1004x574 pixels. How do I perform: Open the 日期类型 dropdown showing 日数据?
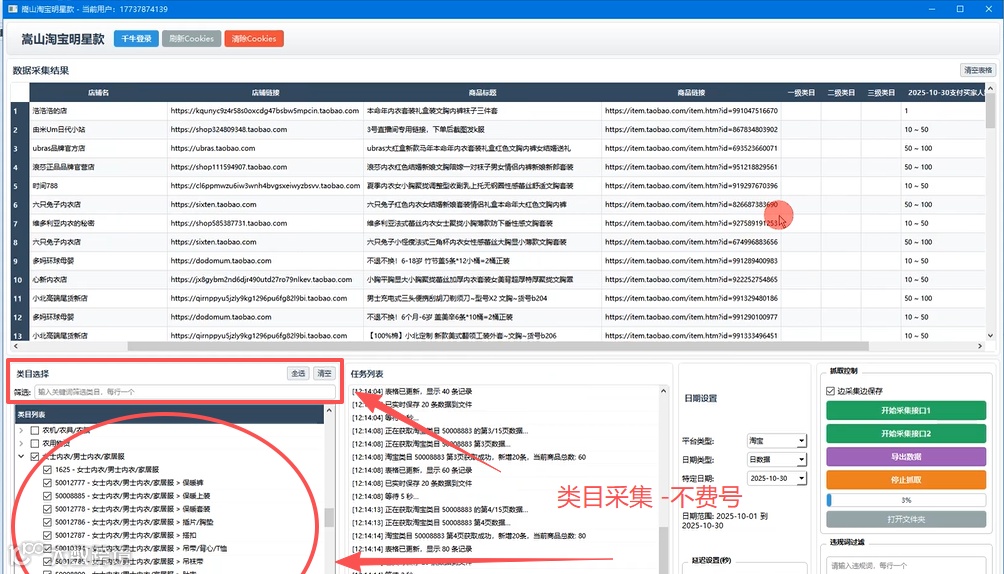click(x=777, y=459)
